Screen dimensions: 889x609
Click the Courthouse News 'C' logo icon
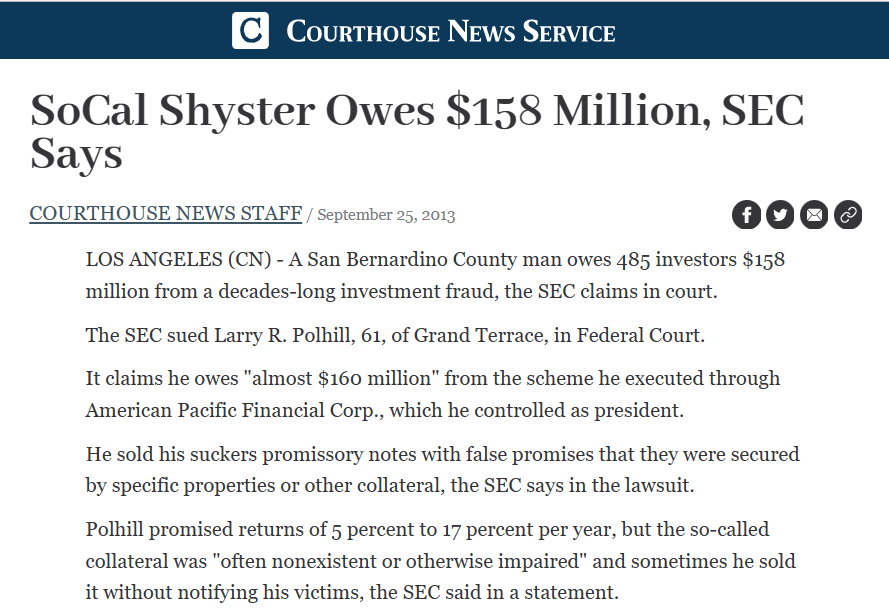[x=250, y=30]
